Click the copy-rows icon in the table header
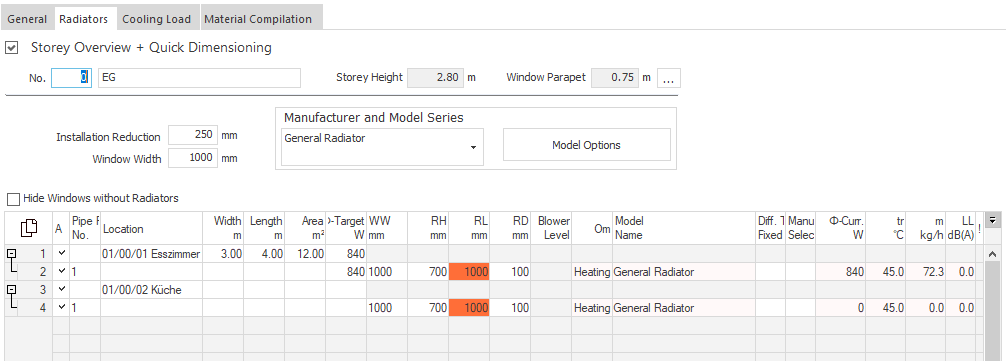The width and height of the screenshot is (1006, 361). 28,228
